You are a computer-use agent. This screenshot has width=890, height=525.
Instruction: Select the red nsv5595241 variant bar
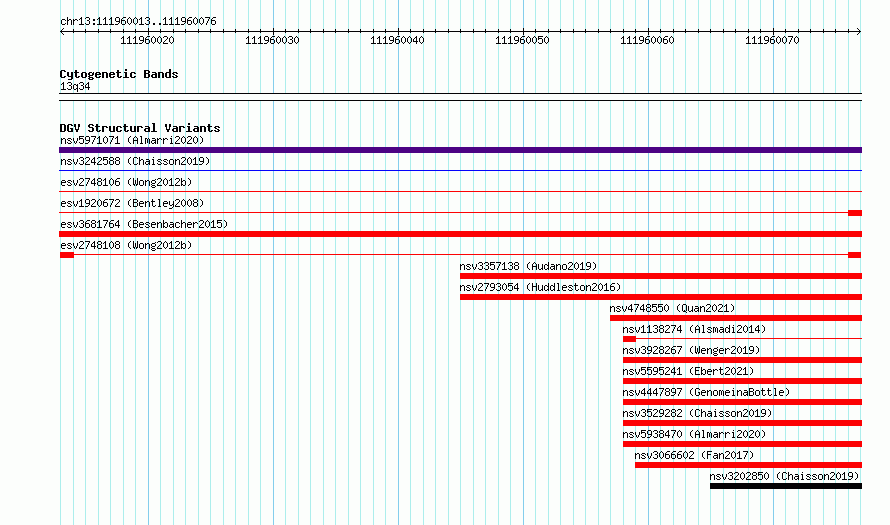pyautogui.click(x=742, y=381)
